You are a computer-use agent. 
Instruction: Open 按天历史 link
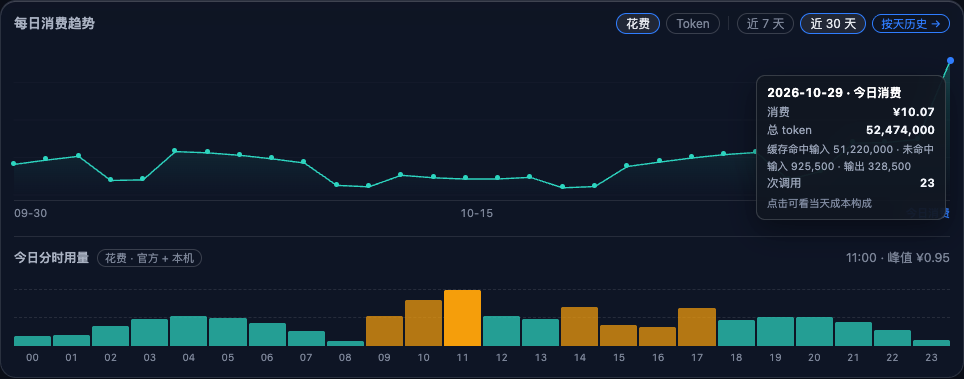911,24
